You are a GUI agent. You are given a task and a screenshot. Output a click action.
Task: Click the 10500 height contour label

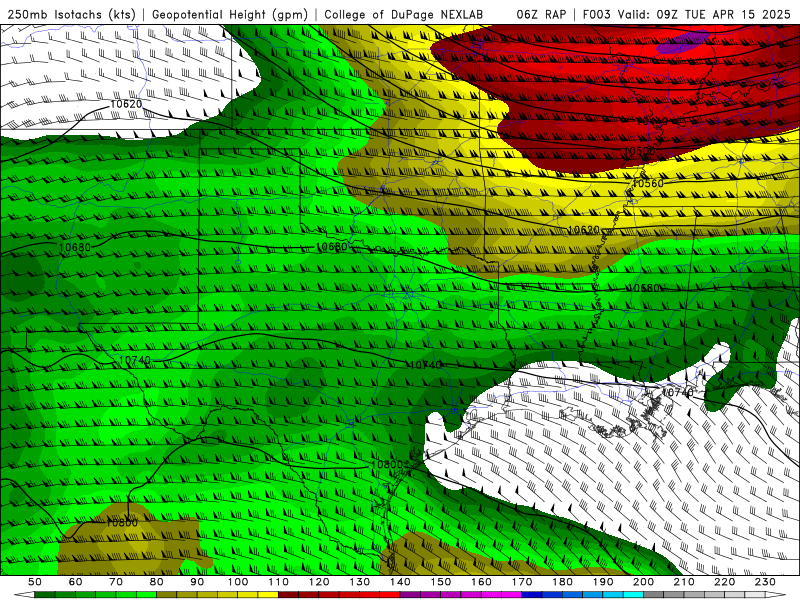point(640,152)
